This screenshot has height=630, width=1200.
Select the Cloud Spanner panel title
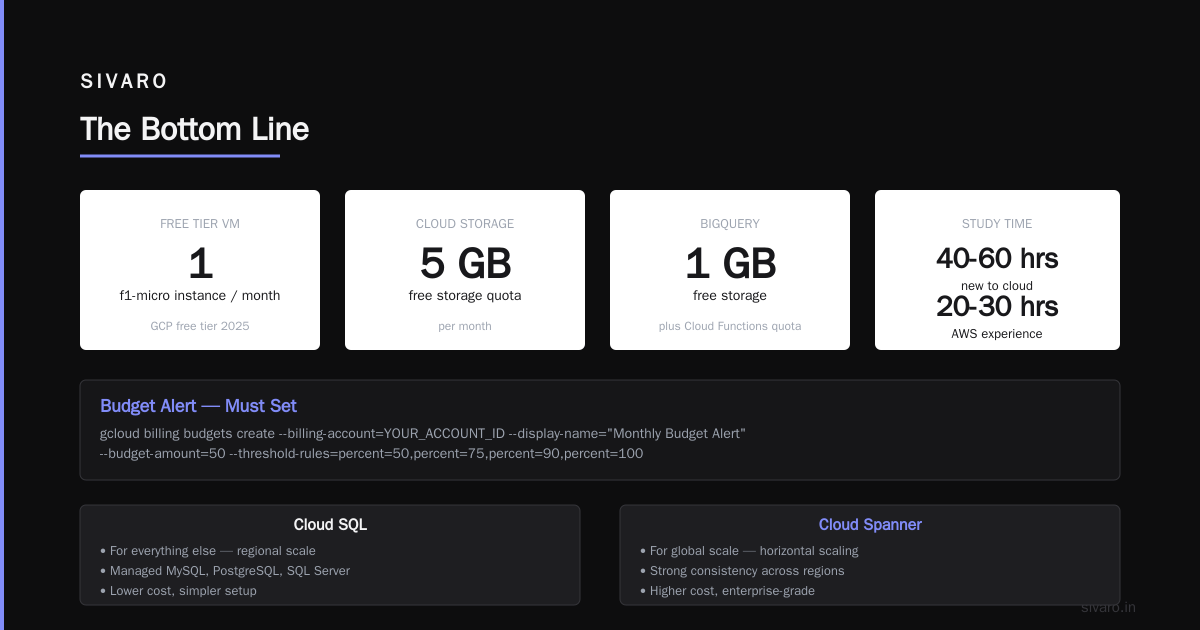click(870, 525)
